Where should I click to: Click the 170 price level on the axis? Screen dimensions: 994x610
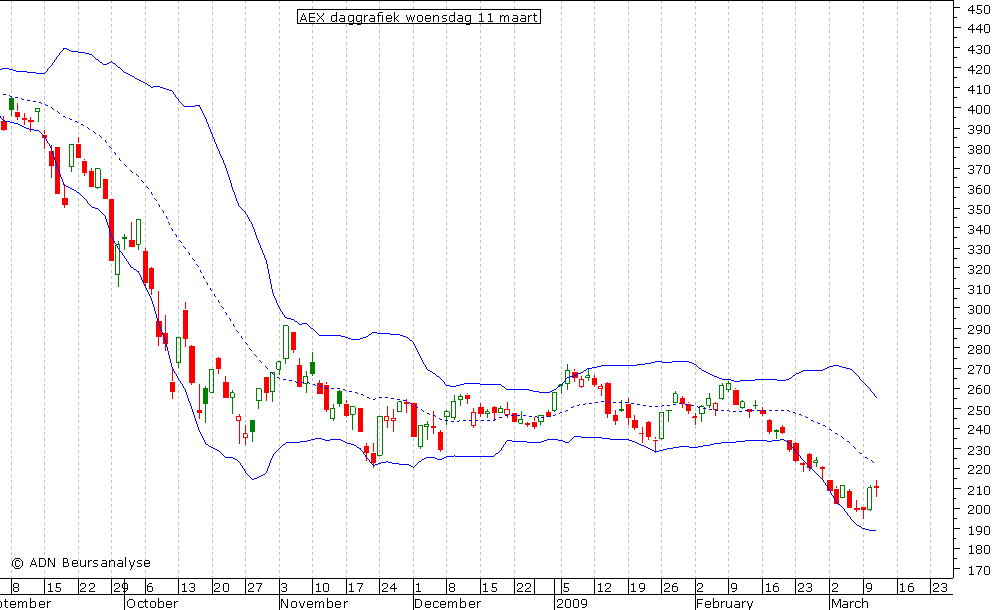979,571
